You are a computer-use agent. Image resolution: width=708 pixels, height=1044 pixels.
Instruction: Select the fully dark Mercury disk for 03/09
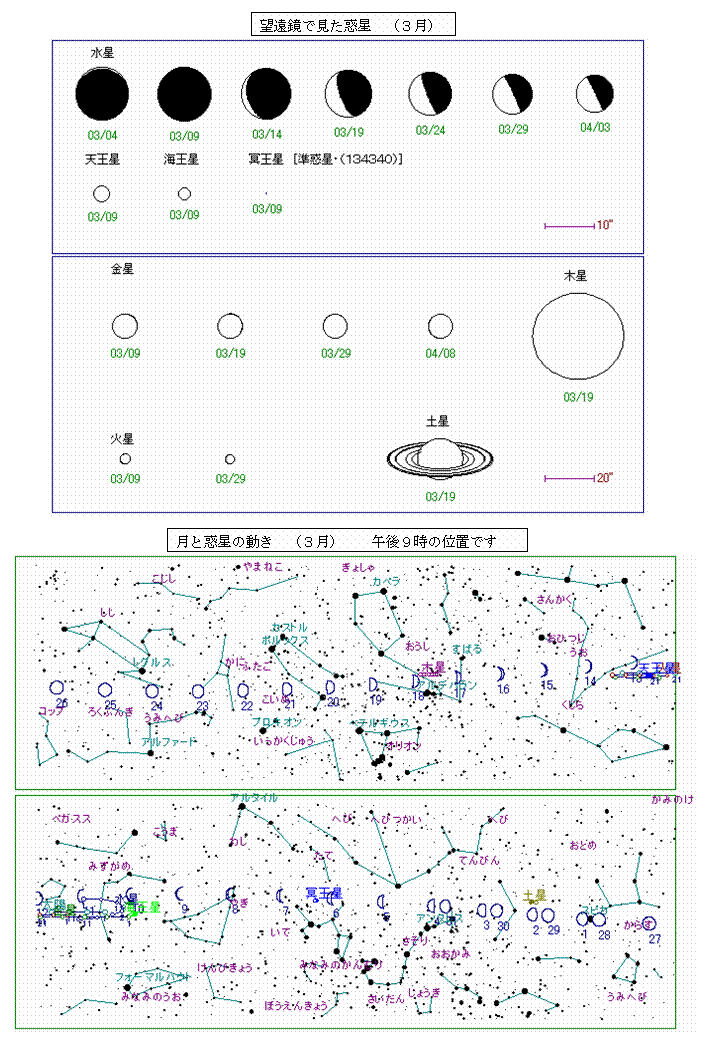pyautogui.click(x=184, y=95)
